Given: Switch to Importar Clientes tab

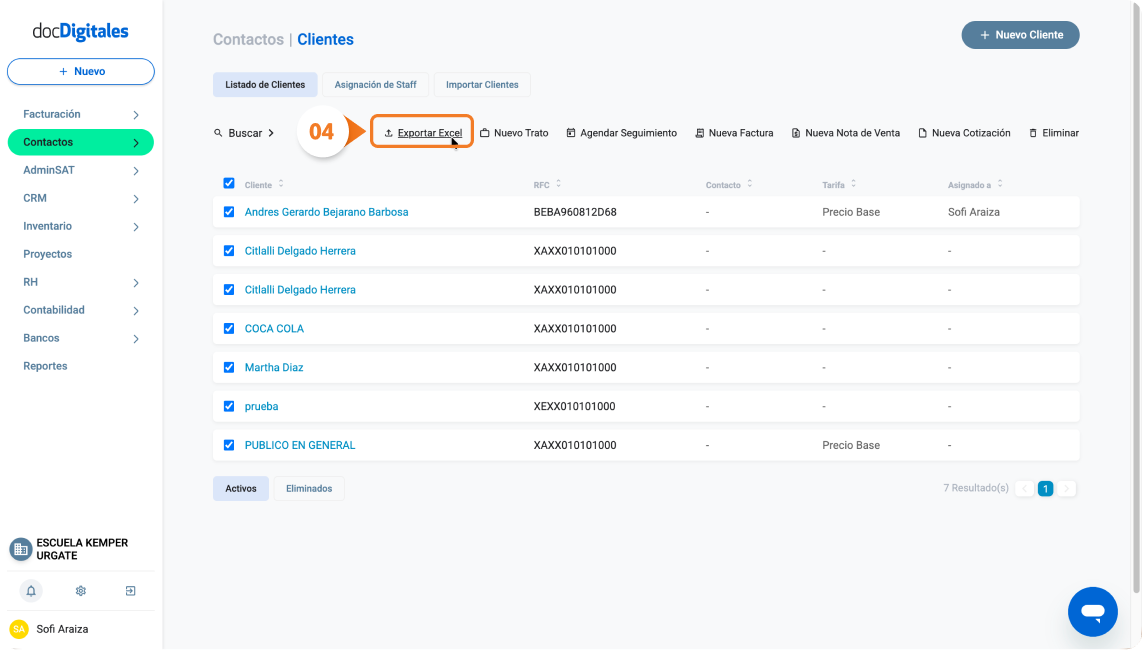Looking at the screenshot, I should tap(482, 85).
